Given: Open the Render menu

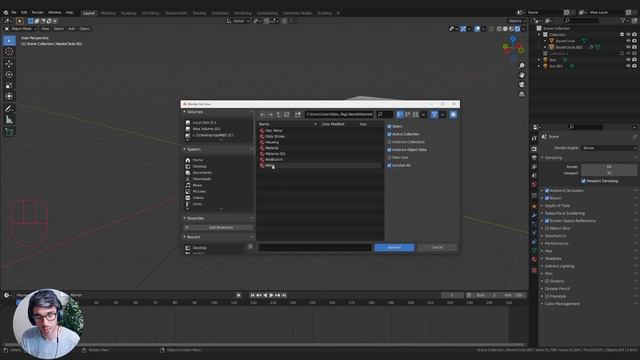Looking at the screenshot, I should 38,13.
